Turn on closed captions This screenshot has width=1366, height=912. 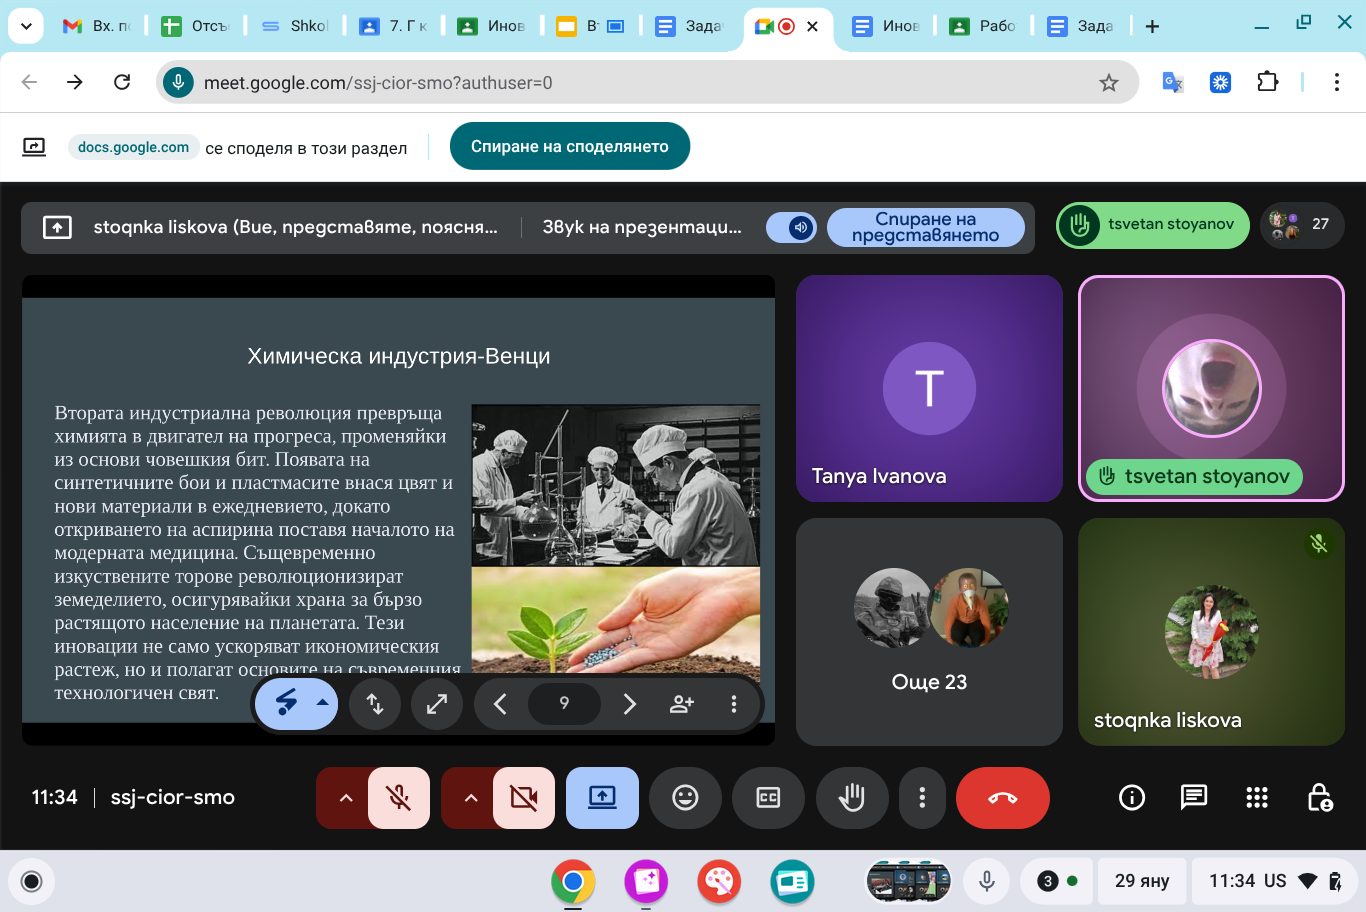[x=768, y=797]
